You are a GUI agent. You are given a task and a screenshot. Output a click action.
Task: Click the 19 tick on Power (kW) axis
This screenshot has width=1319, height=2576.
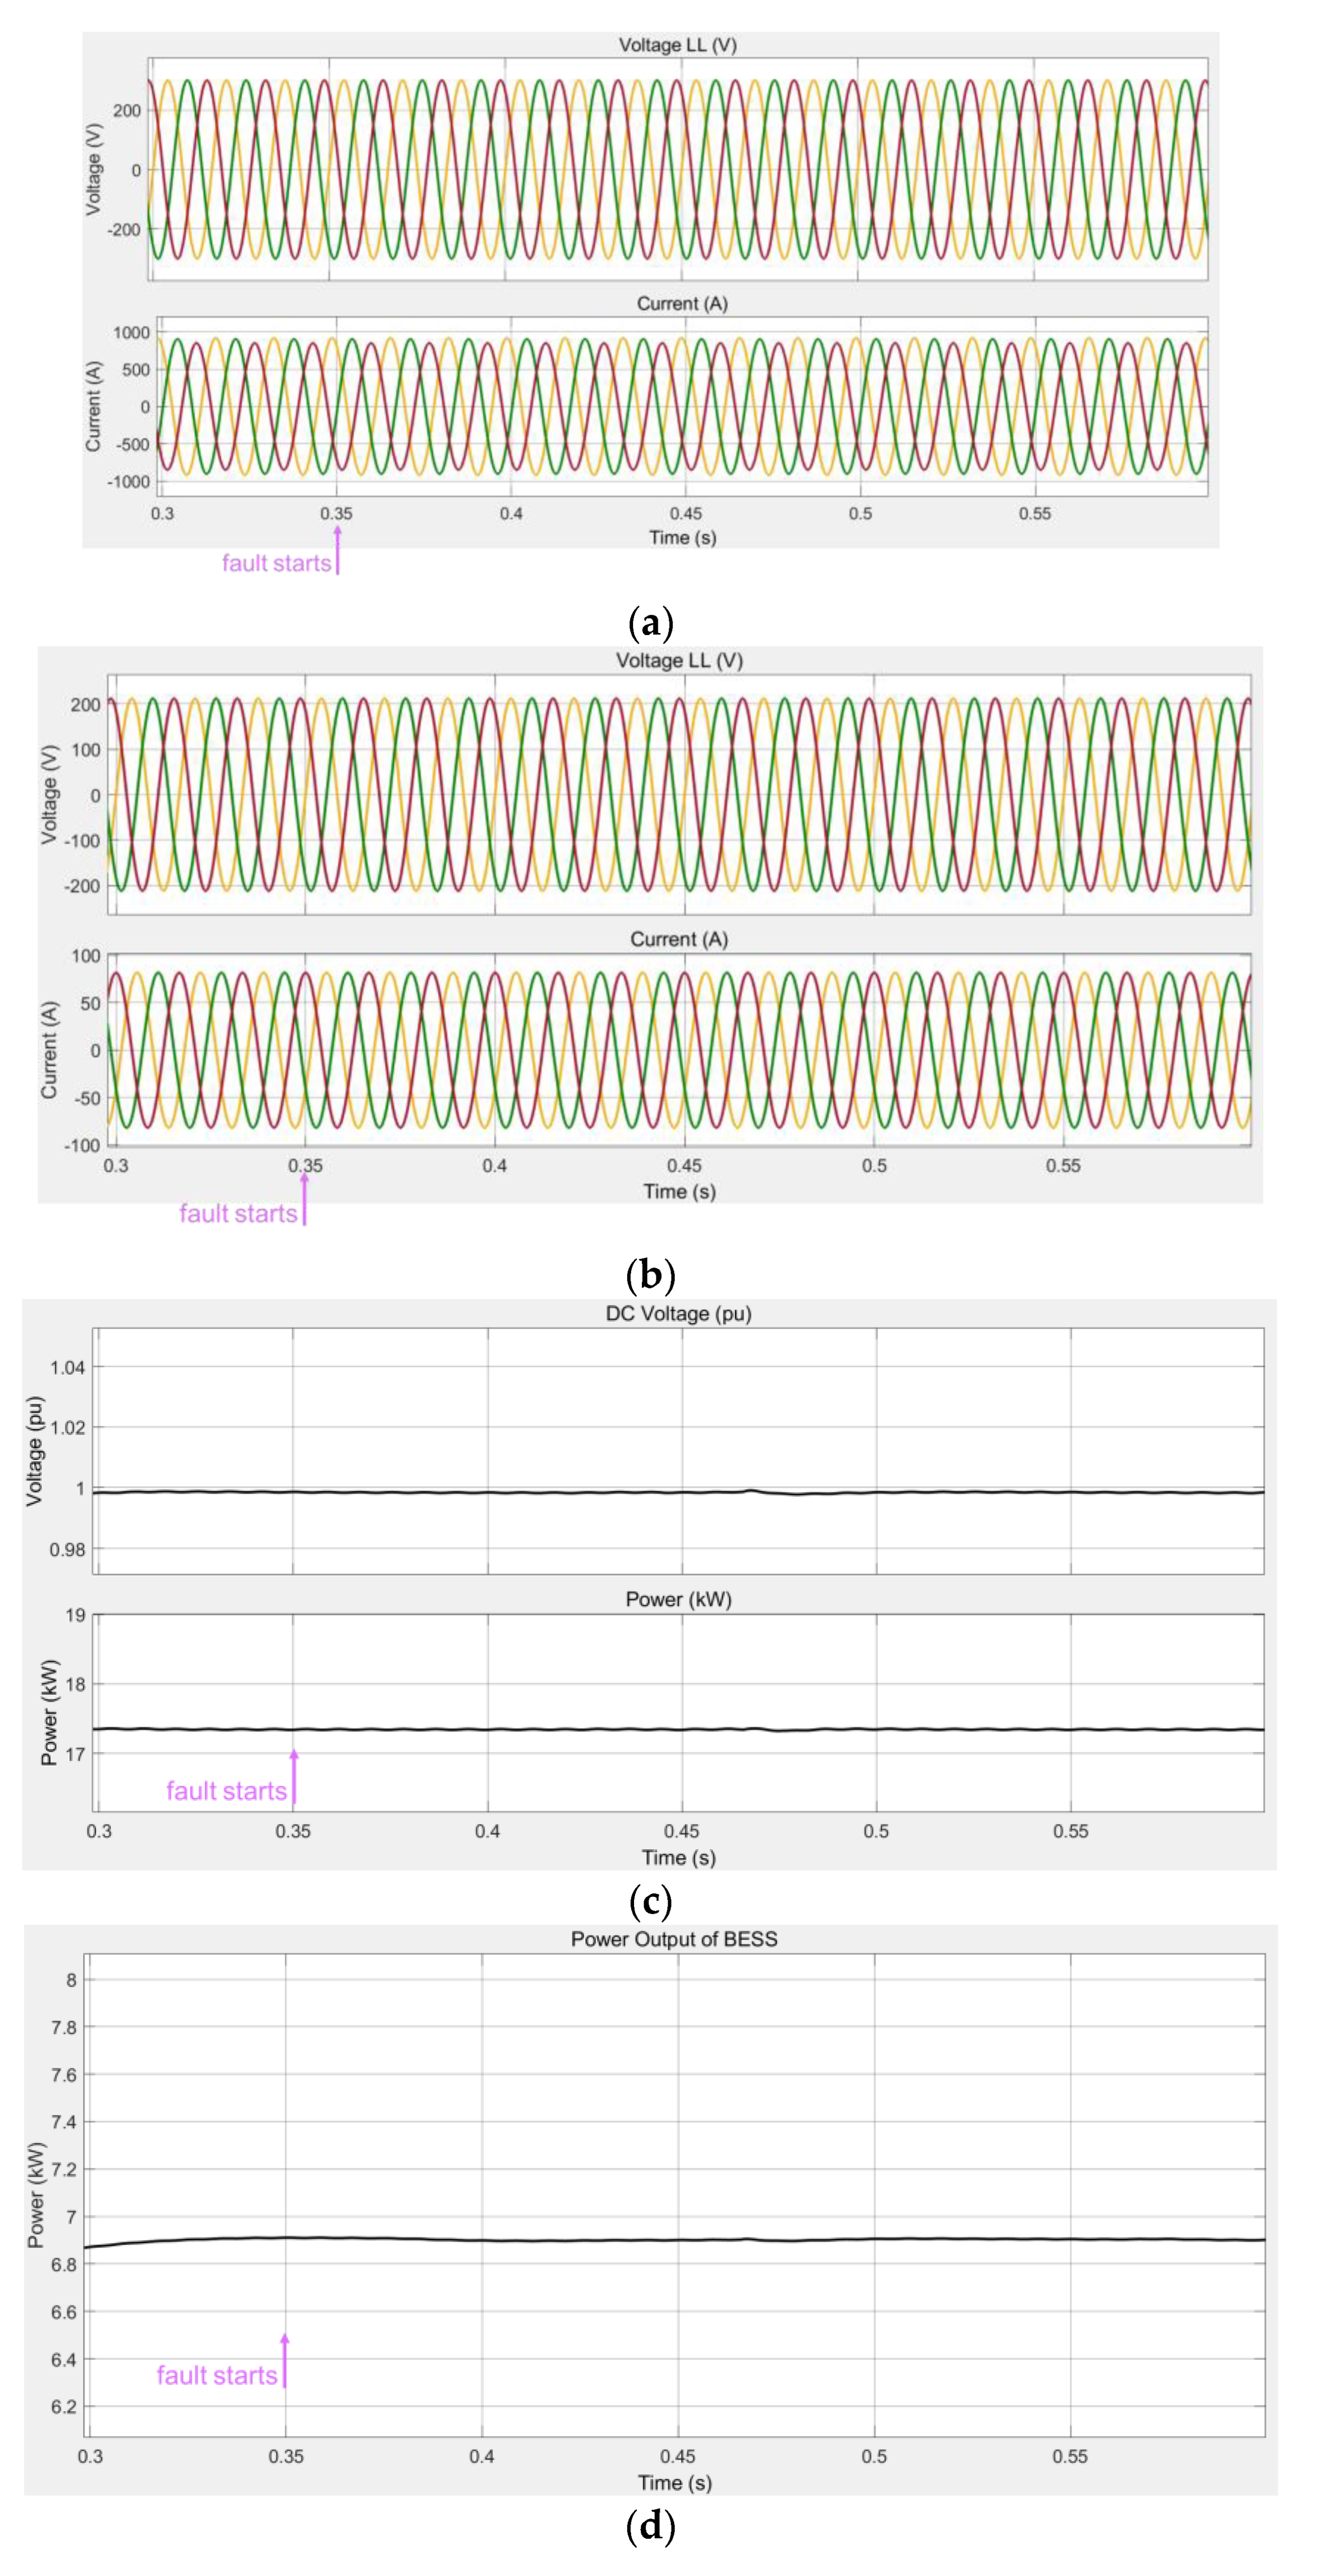[x=75, y=1615]
